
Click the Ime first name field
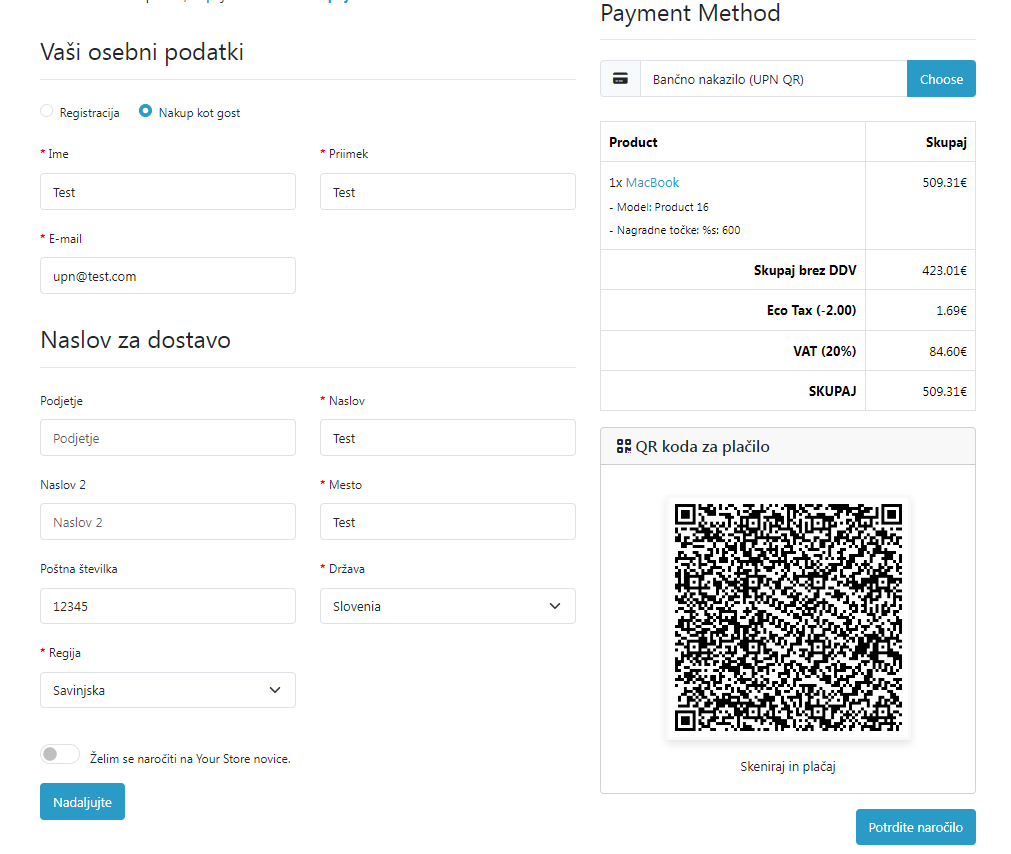167,192
